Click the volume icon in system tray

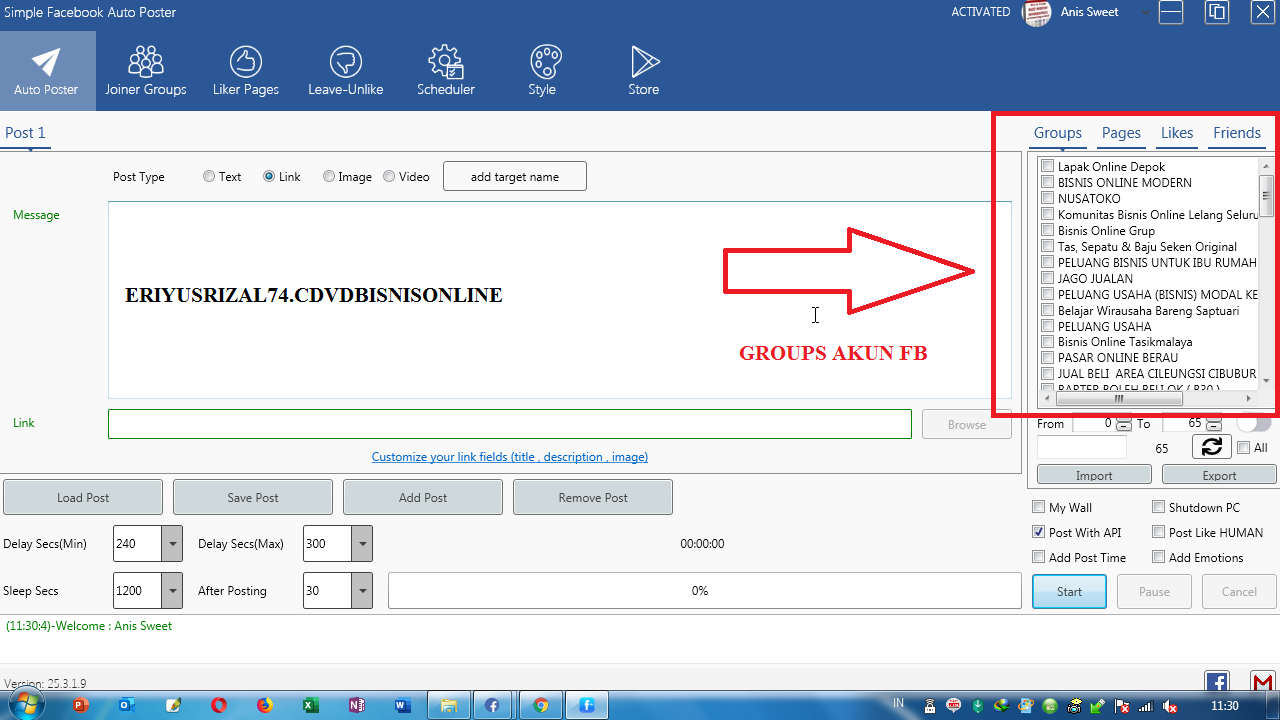pos(1169,706)
